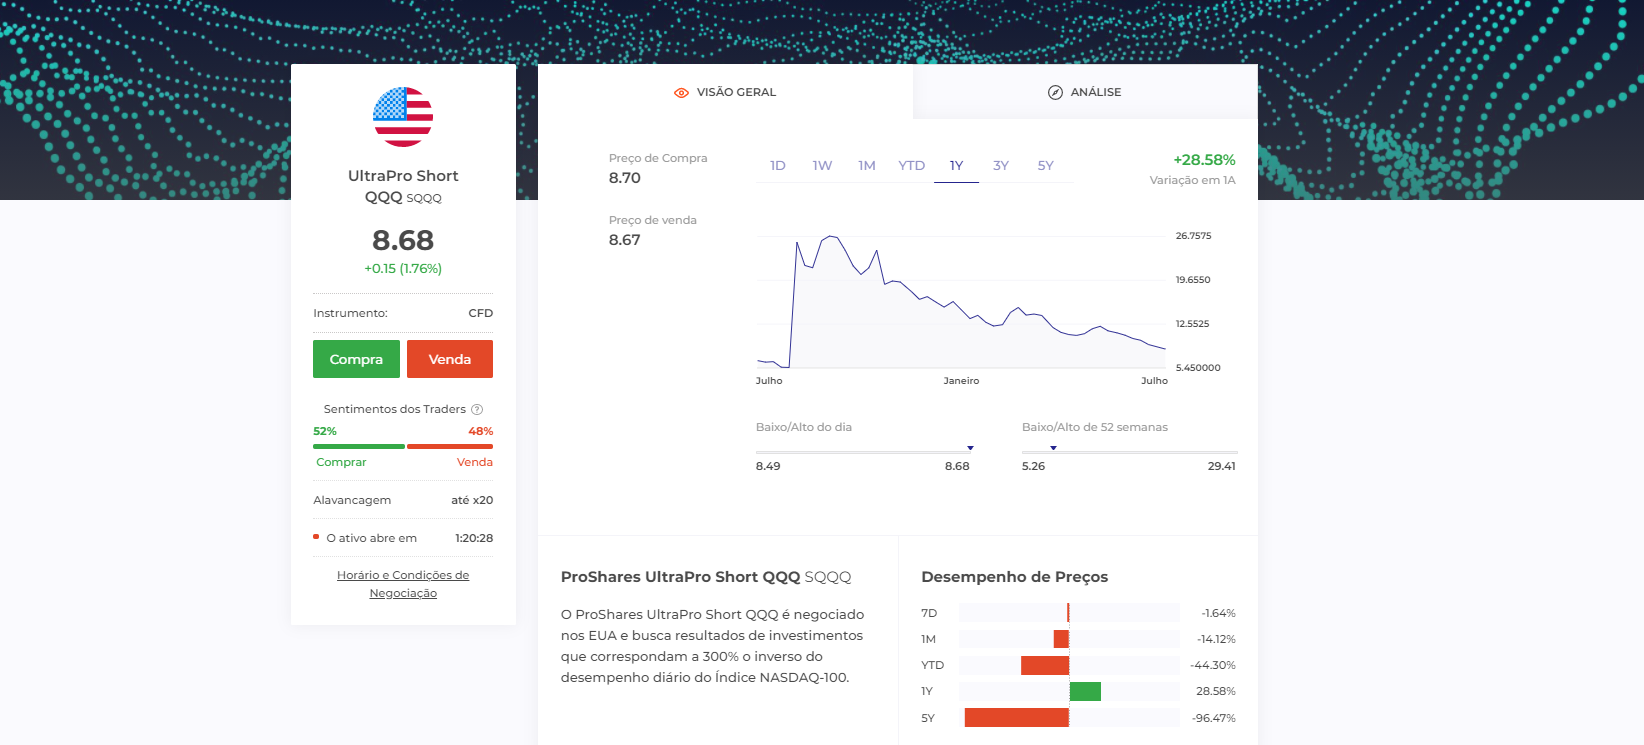Click the Baixo/Alto do dia label

(804, 427)
